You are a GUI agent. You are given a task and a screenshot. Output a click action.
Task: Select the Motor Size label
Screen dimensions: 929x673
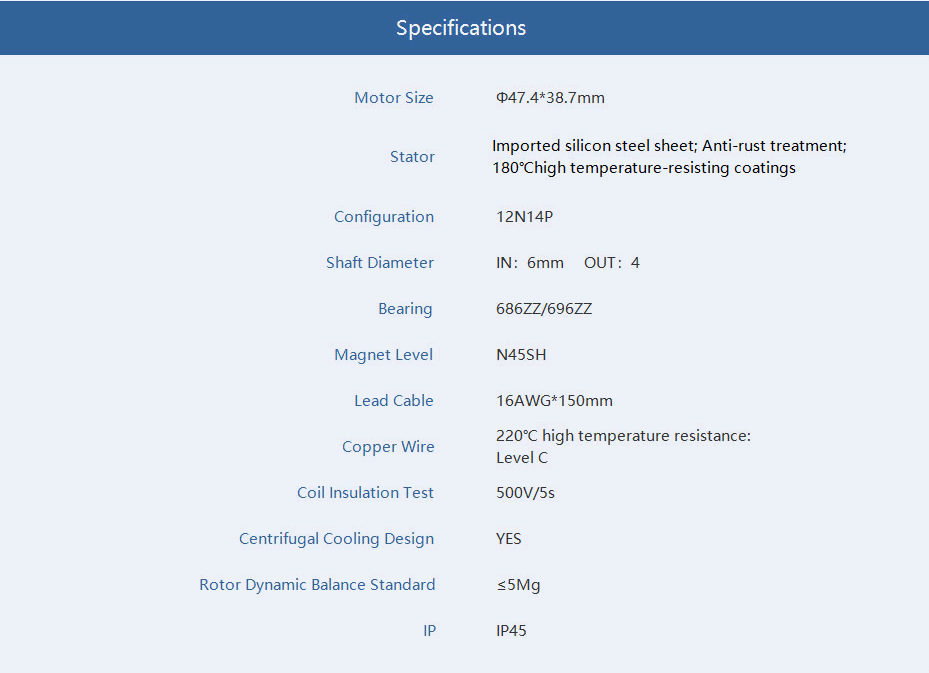pyautogui.click(x=393, y=98)
